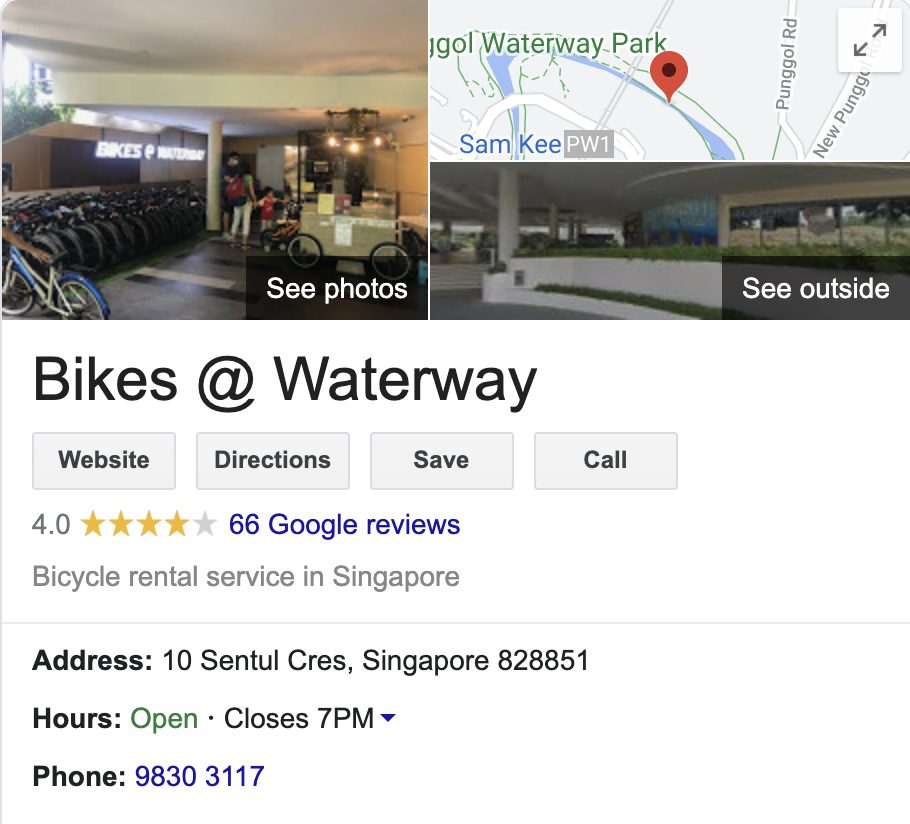
Task: Get Directions to Bikes @ Waterway
Action: click(x=273, y=461)
